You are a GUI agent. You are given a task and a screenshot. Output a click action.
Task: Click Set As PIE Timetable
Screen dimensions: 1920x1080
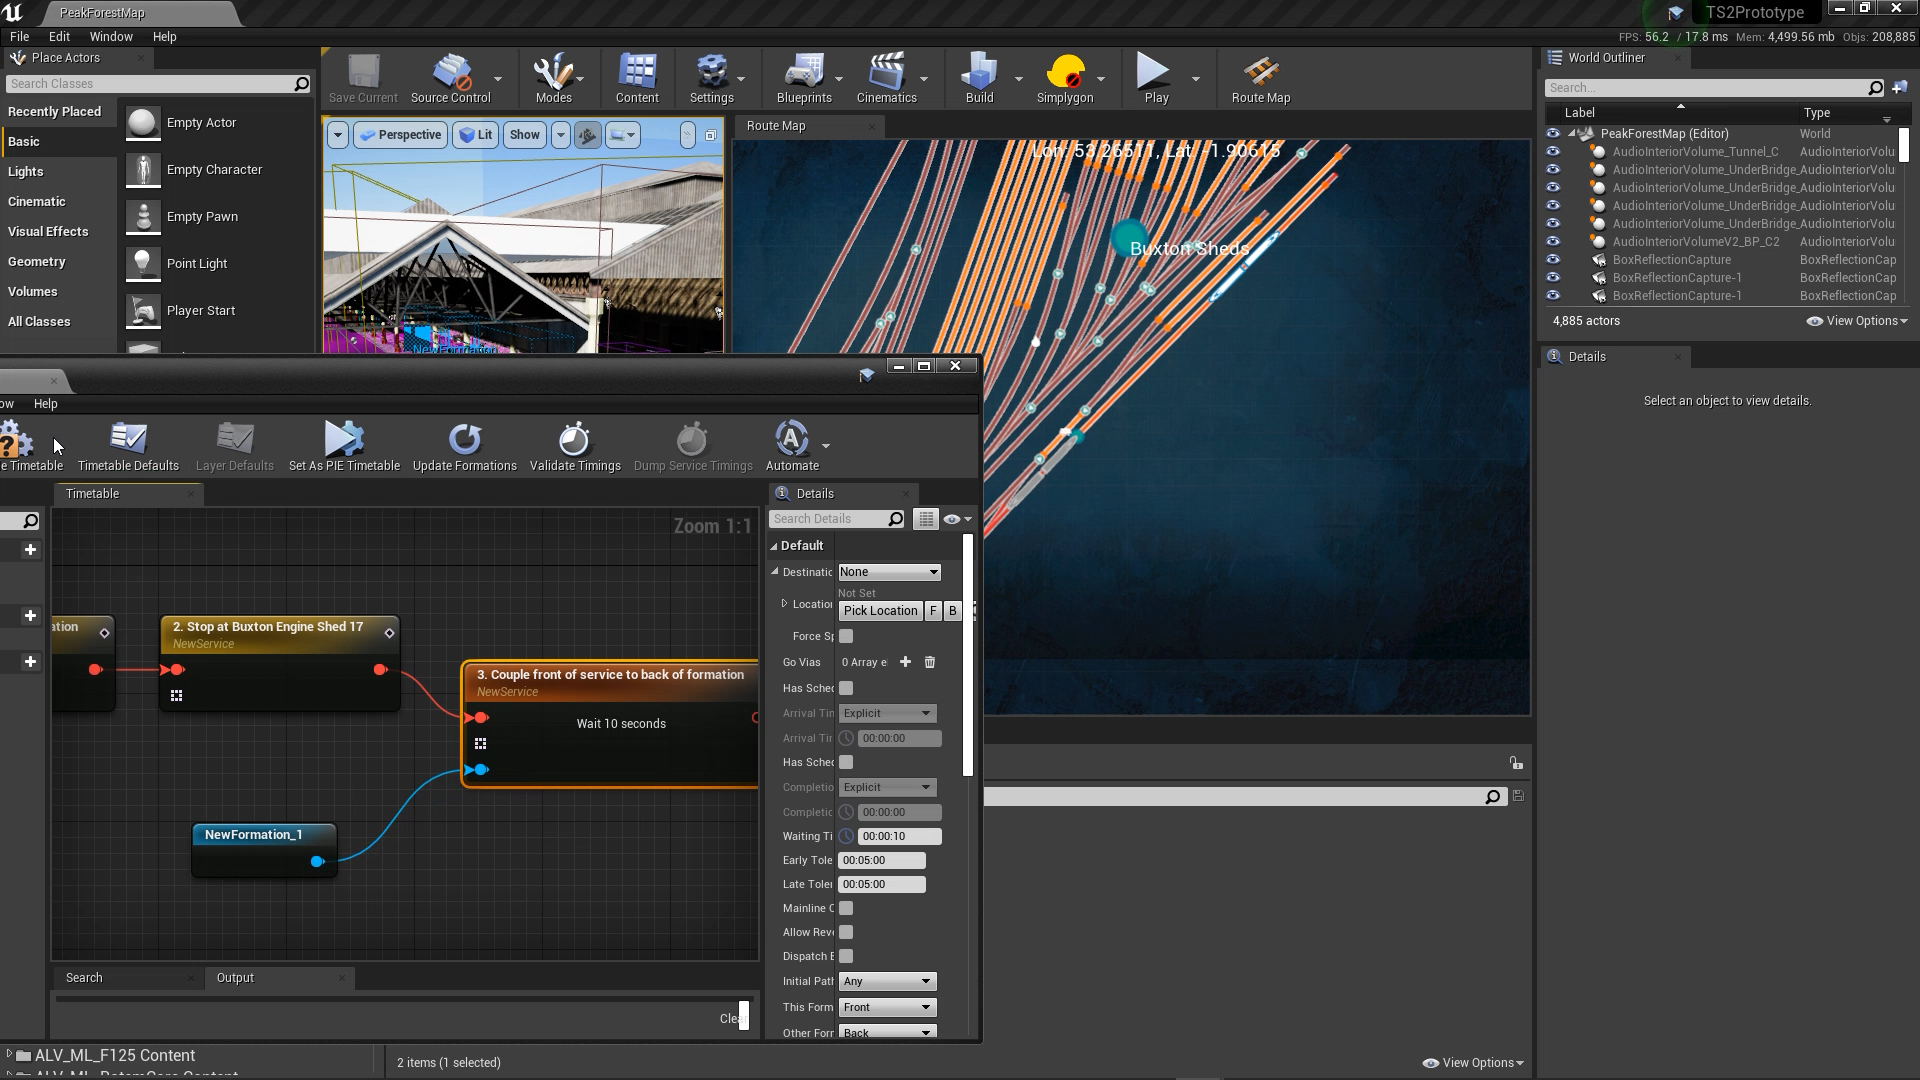point(343,446)
